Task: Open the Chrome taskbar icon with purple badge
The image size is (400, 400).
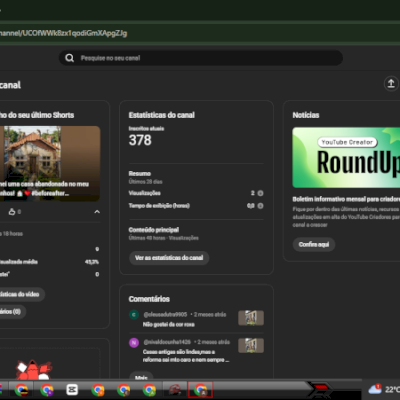Action: (47, 389)
